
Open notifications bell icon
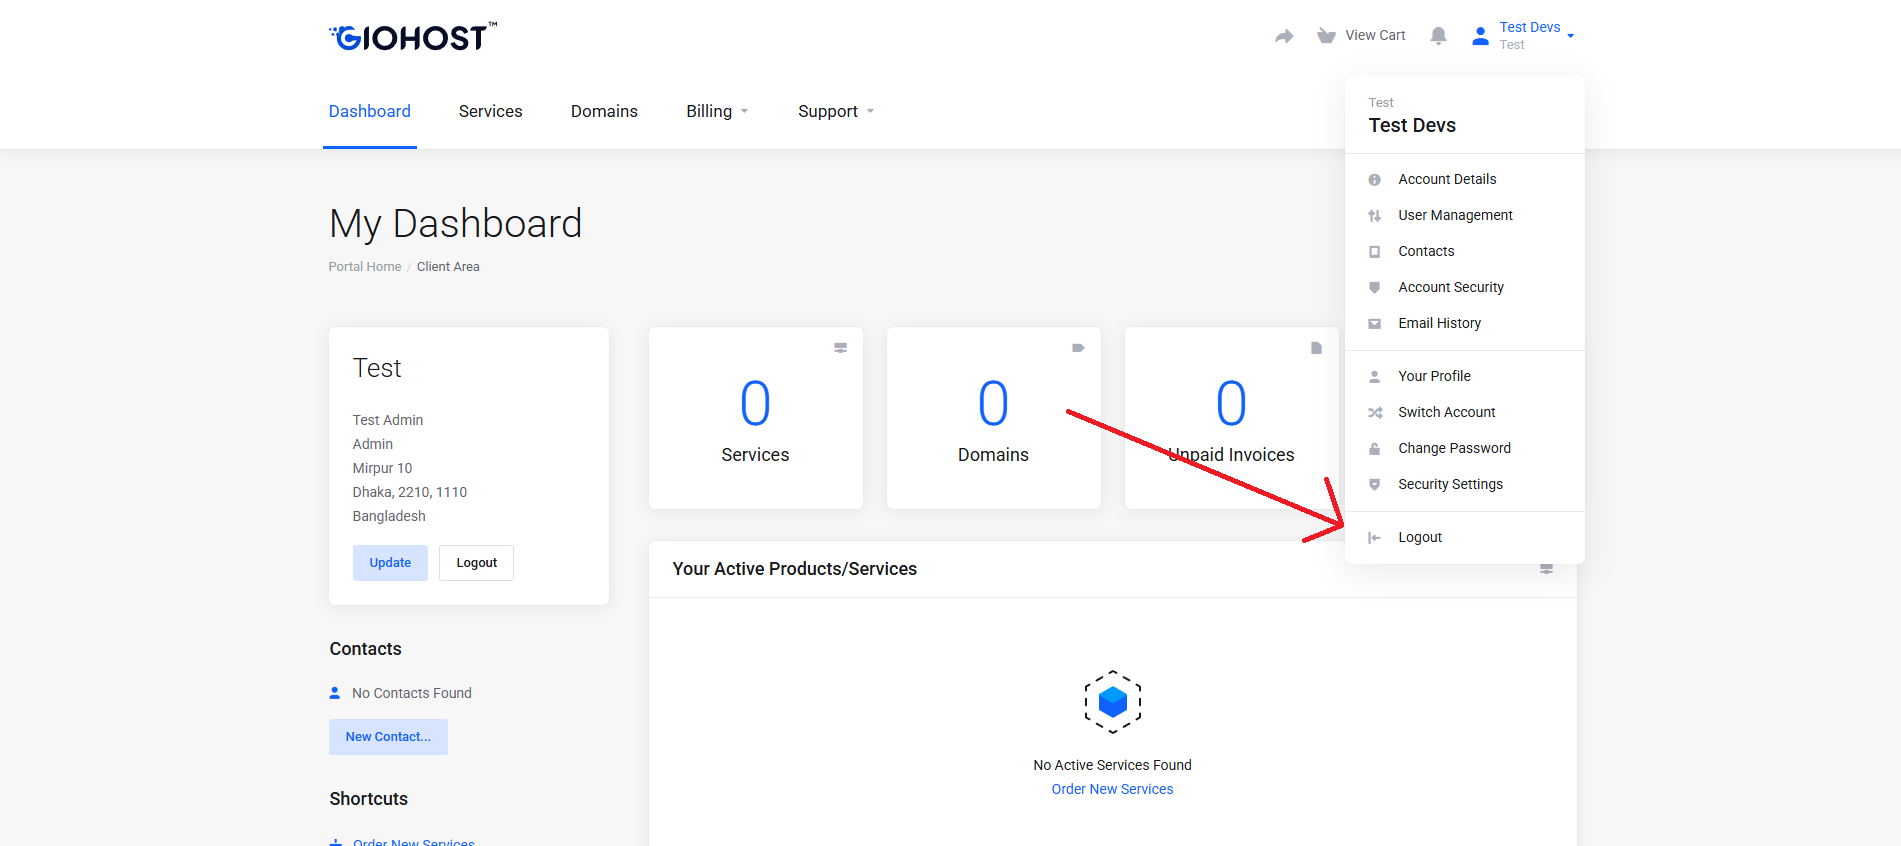[1438, 36]
